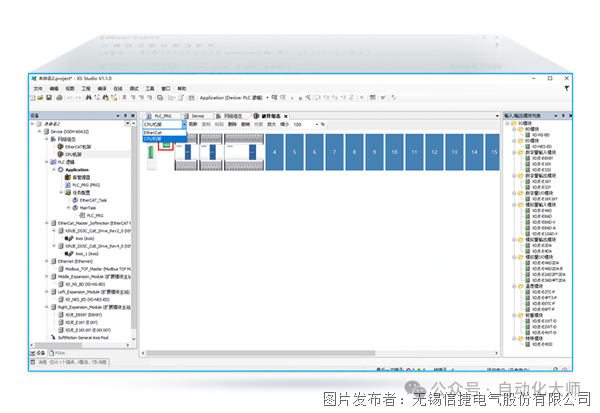Collapse the EtherCat_Master_Softmotion node
600x413 pixels.
point(47,223)
